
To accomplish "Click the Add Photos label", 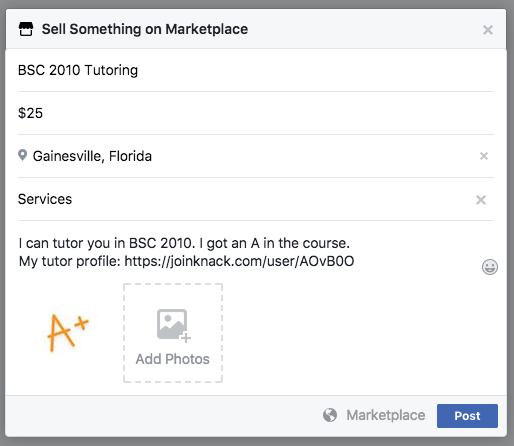I will (x=172, y=359).
